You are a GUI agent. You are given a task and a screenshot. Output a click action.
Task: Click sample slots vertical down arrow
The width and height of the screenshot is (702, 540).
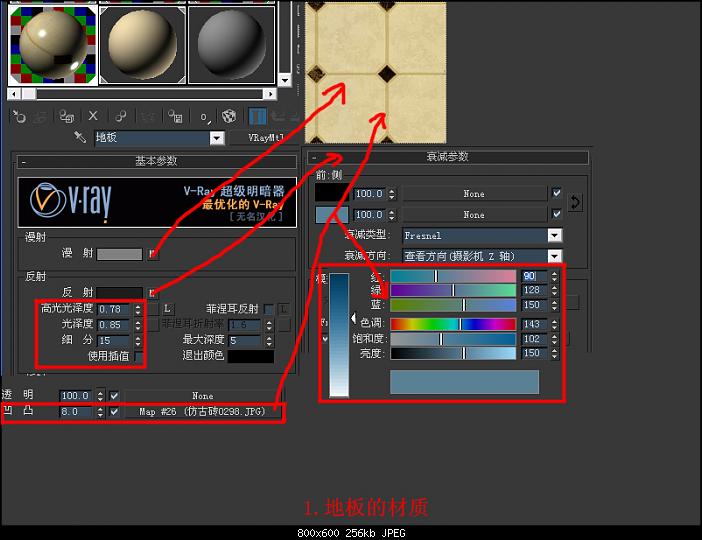click(284, 80)
